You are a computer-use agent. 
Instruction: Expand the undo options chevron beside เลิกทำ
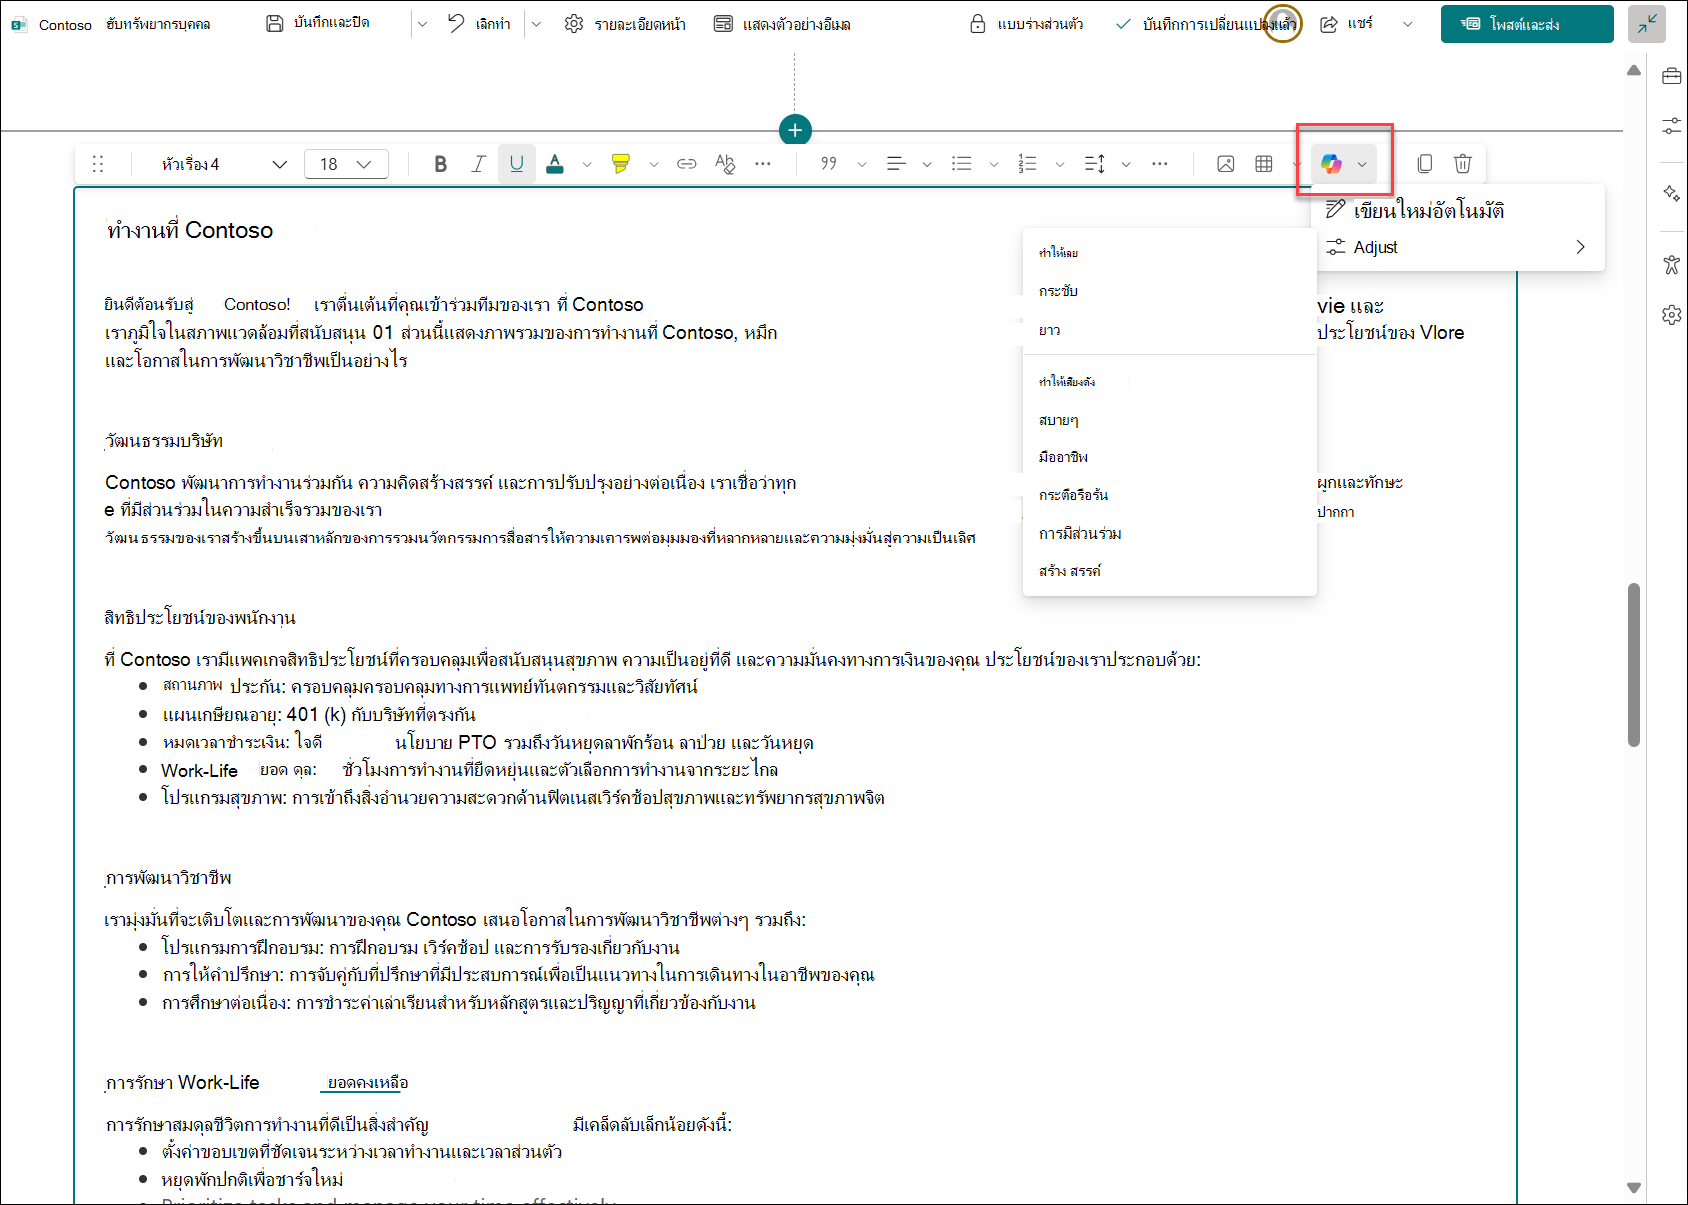coord(536,24)
